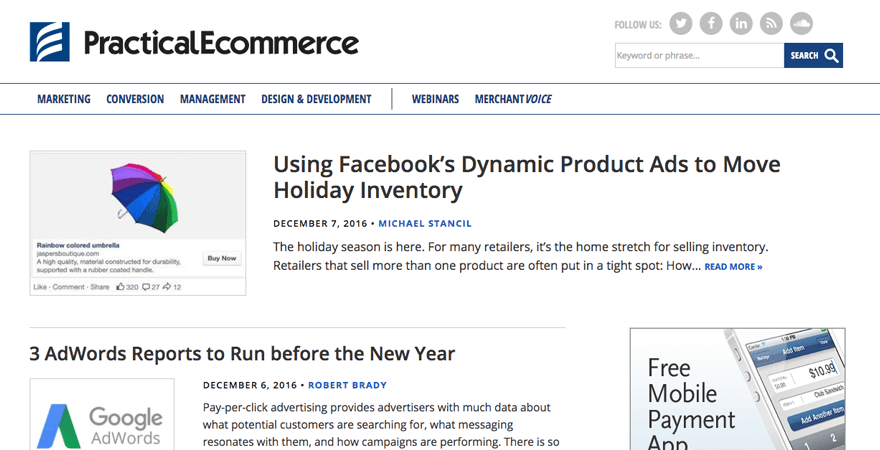Click the SoundCloud follow icon
880x450 pixels.
(x=801, y=23)
